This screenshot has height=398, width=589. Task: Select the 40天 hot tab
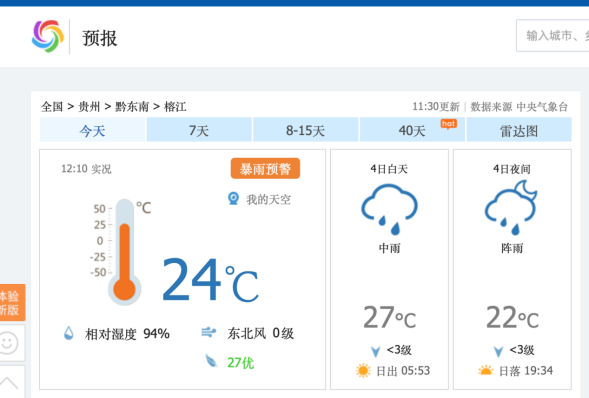[x=412, y=130]
